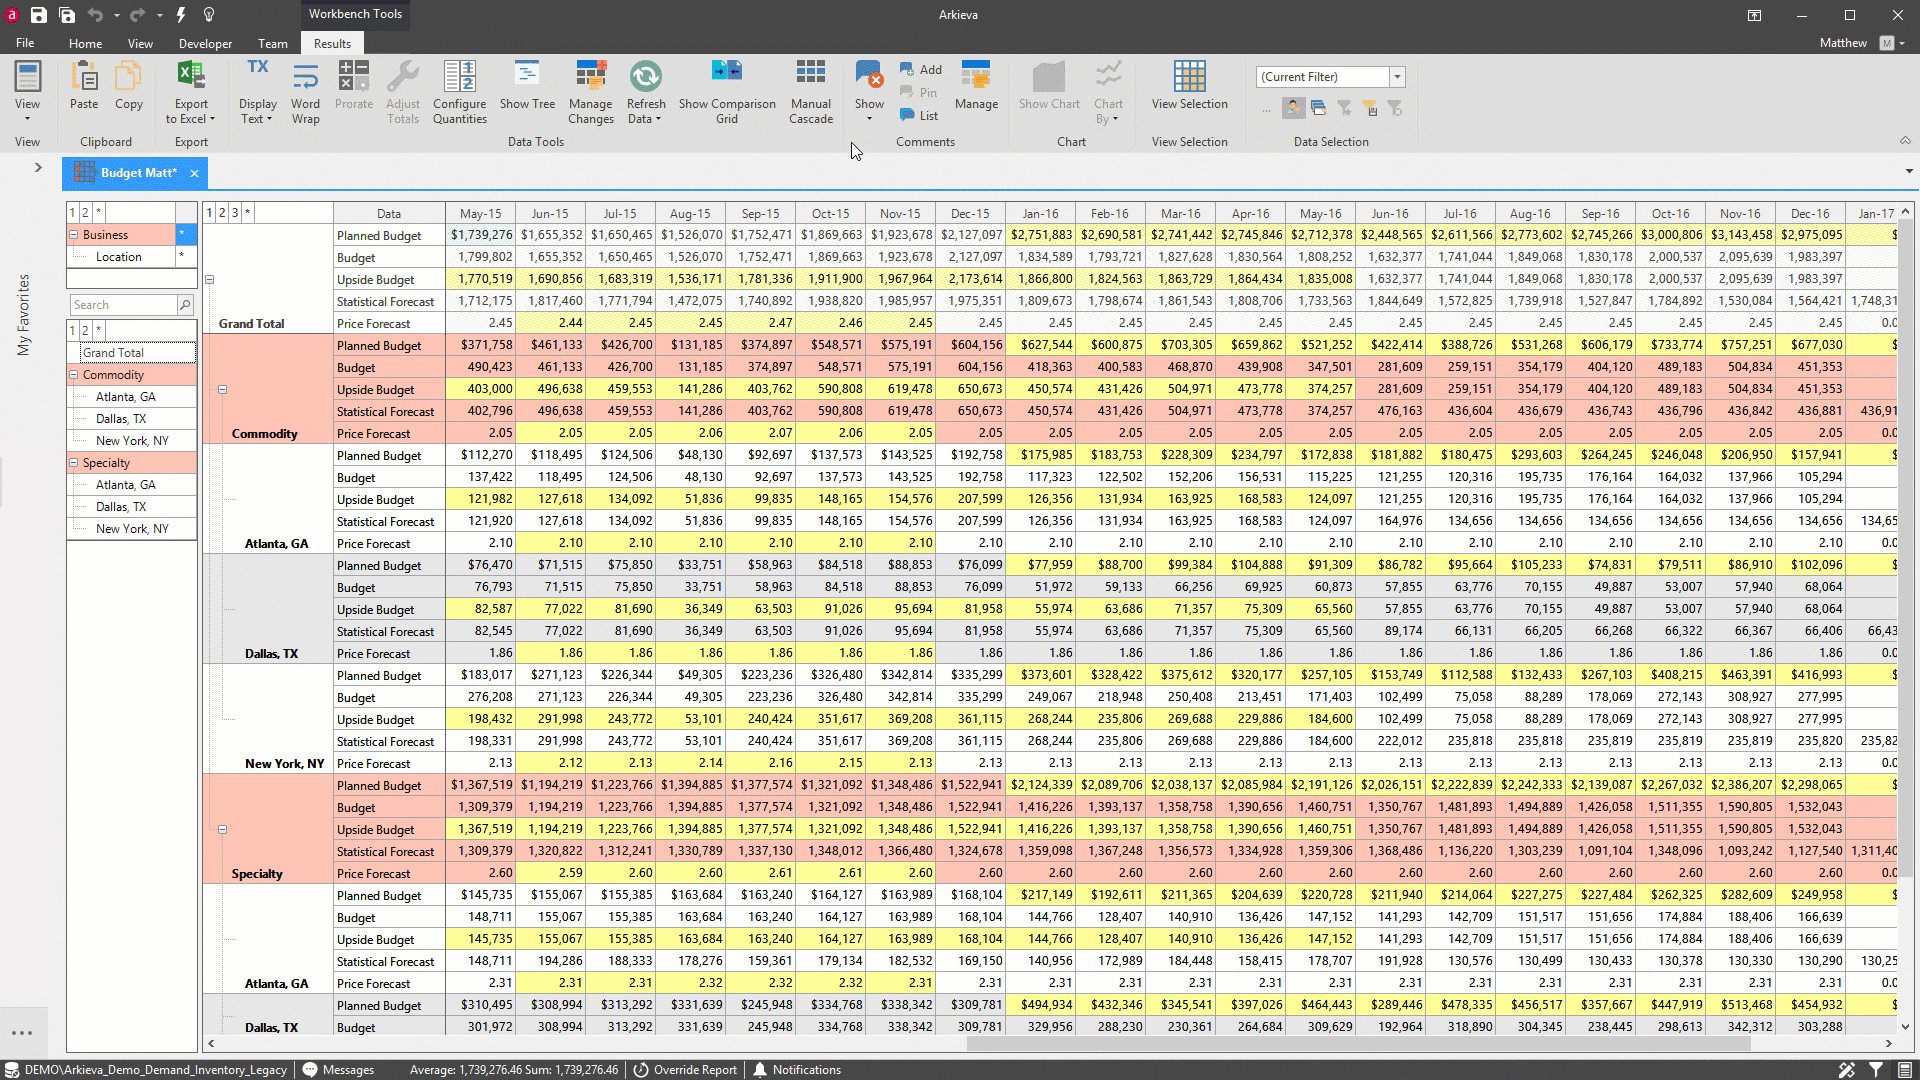This screenshot has width=1920, height=1080.
Task: Click the May-15 column header
Action: (481, 213)
